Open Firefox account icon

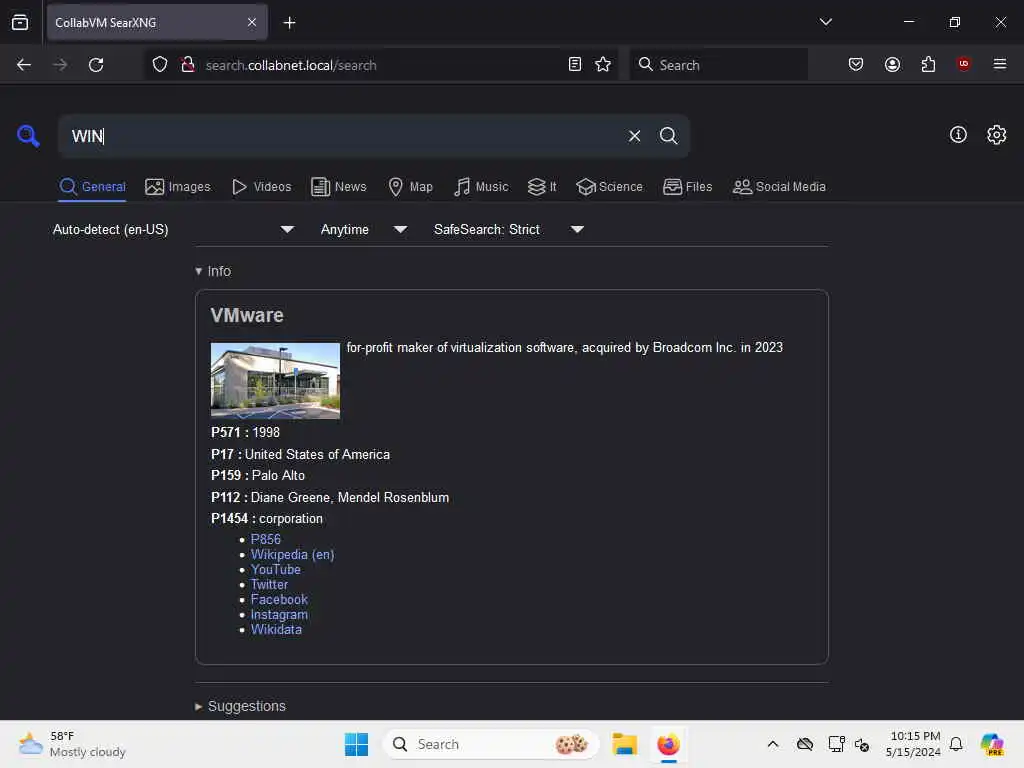coord(892,64)
